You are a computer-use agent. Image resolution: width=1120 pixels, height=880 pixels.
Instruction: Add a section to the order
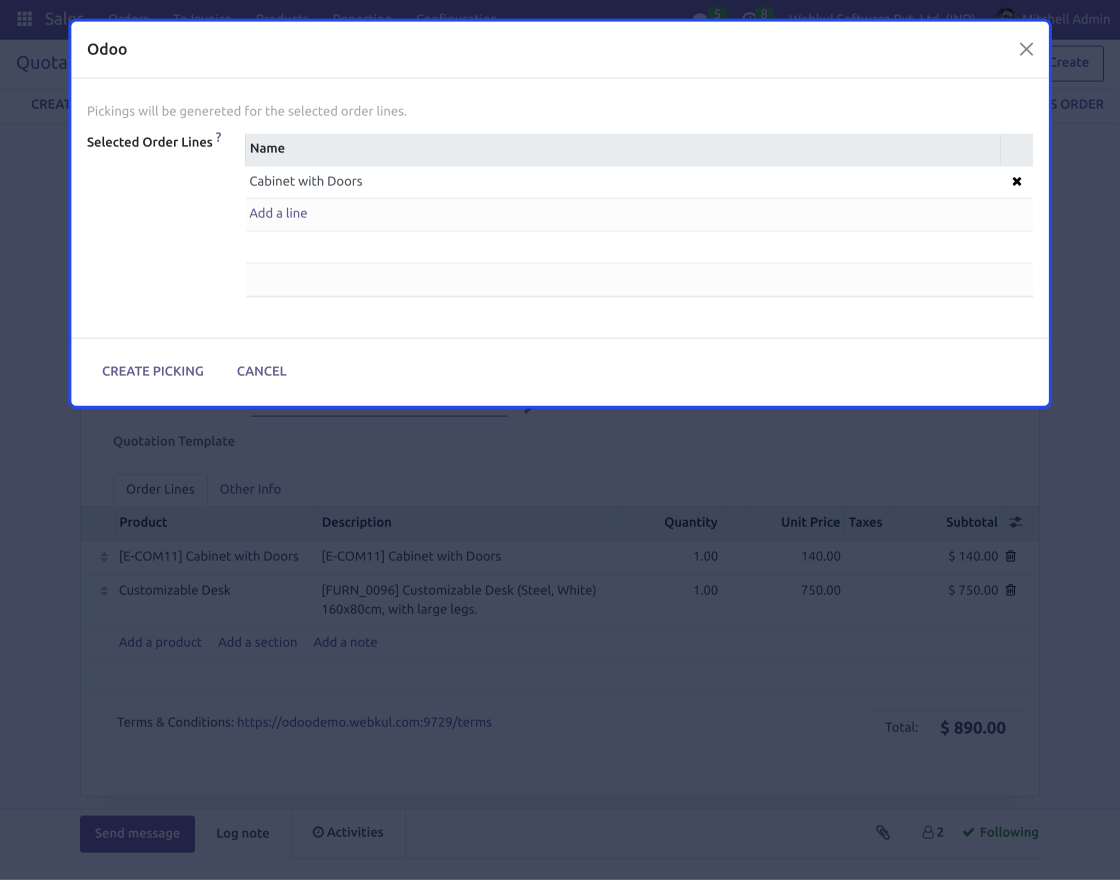pos(257,642)
